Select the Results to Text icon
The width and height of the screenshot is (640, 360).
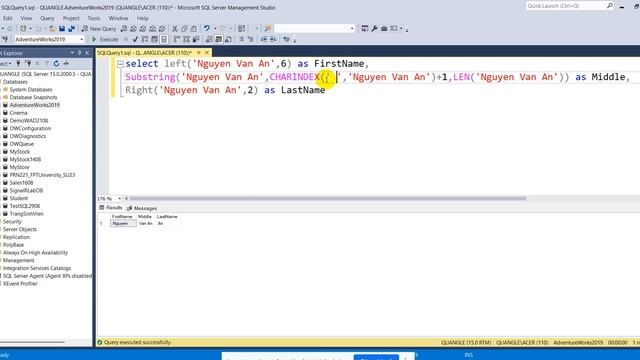tap(209, 39)
